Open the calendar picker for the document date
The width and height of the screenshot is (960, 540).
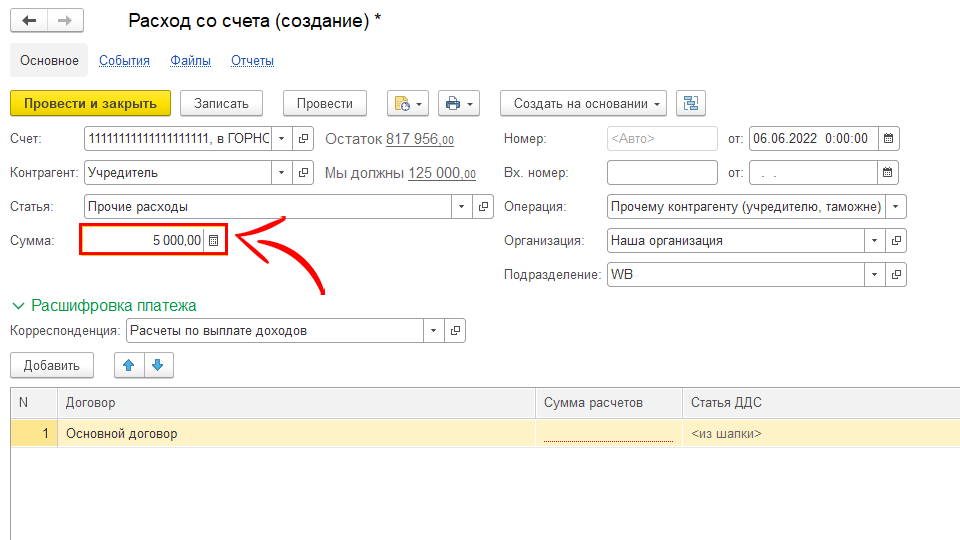(888, 138)
